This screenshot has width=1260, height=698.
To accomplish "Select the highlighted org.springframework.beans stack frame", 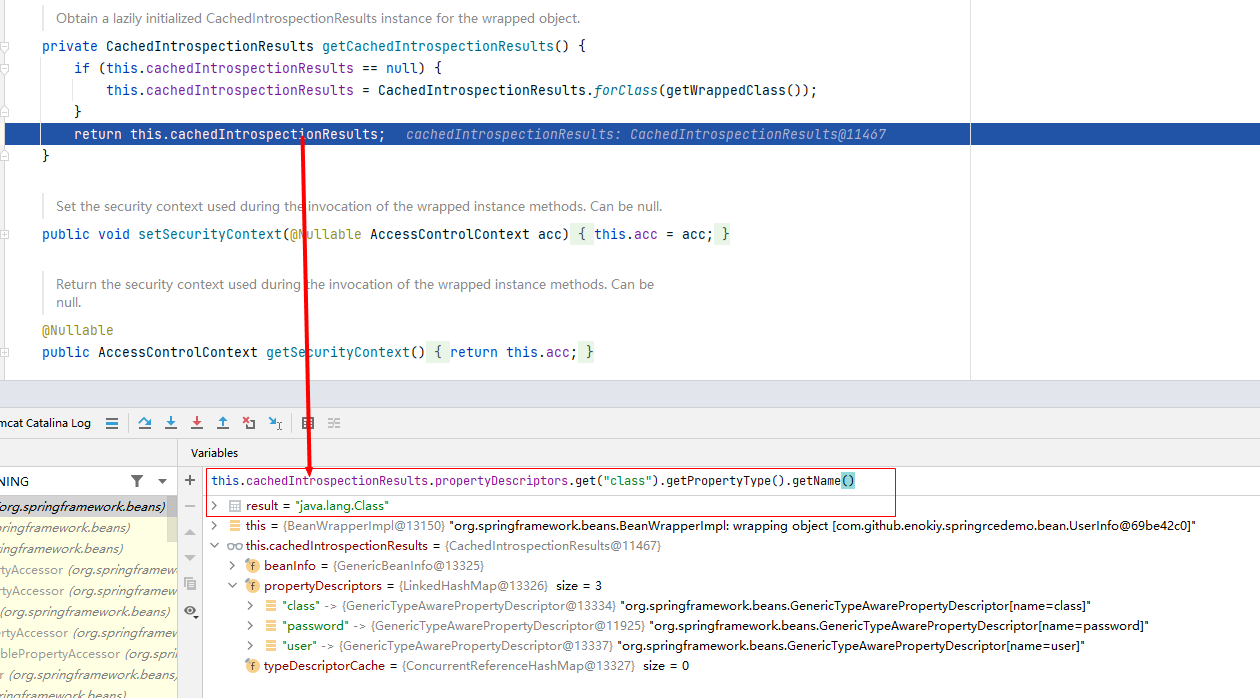I will coord(85,507).
